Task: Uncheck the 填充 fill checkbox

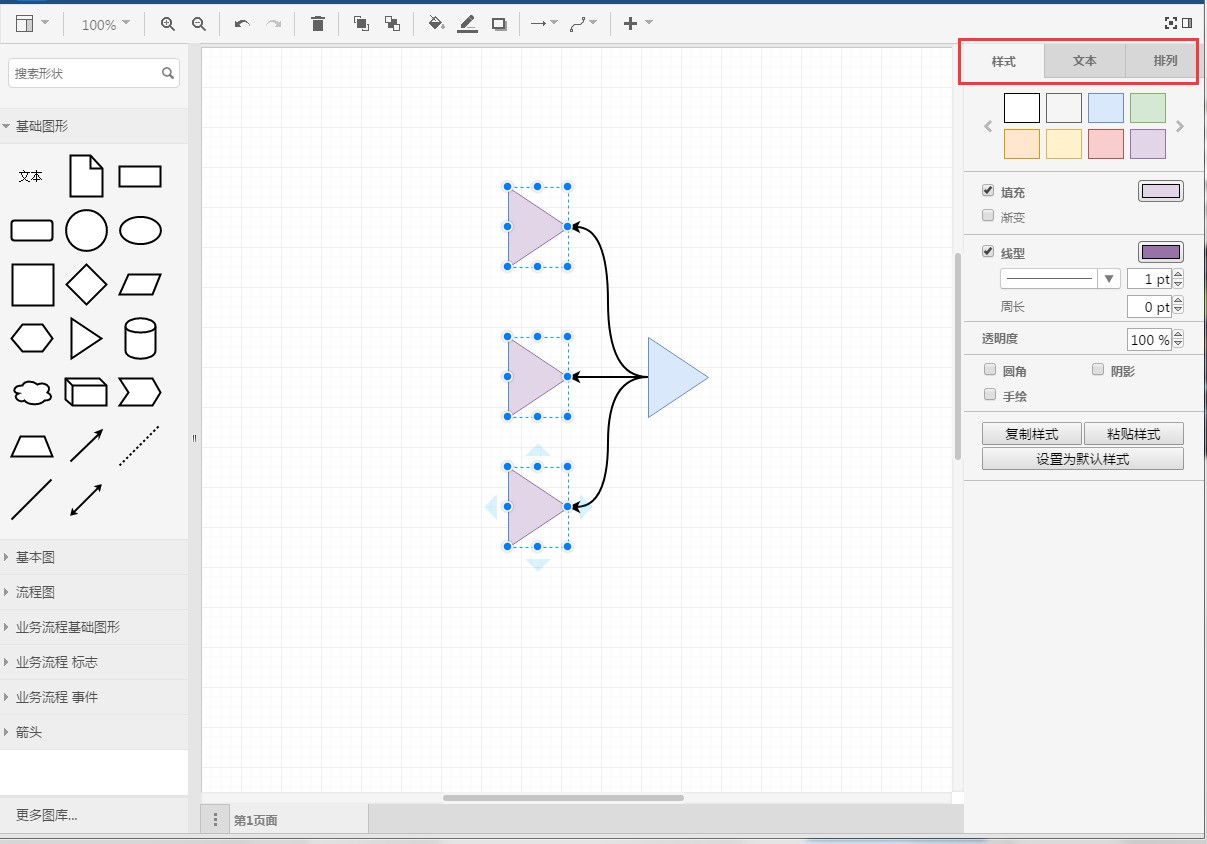Action: tap(988, 191)
